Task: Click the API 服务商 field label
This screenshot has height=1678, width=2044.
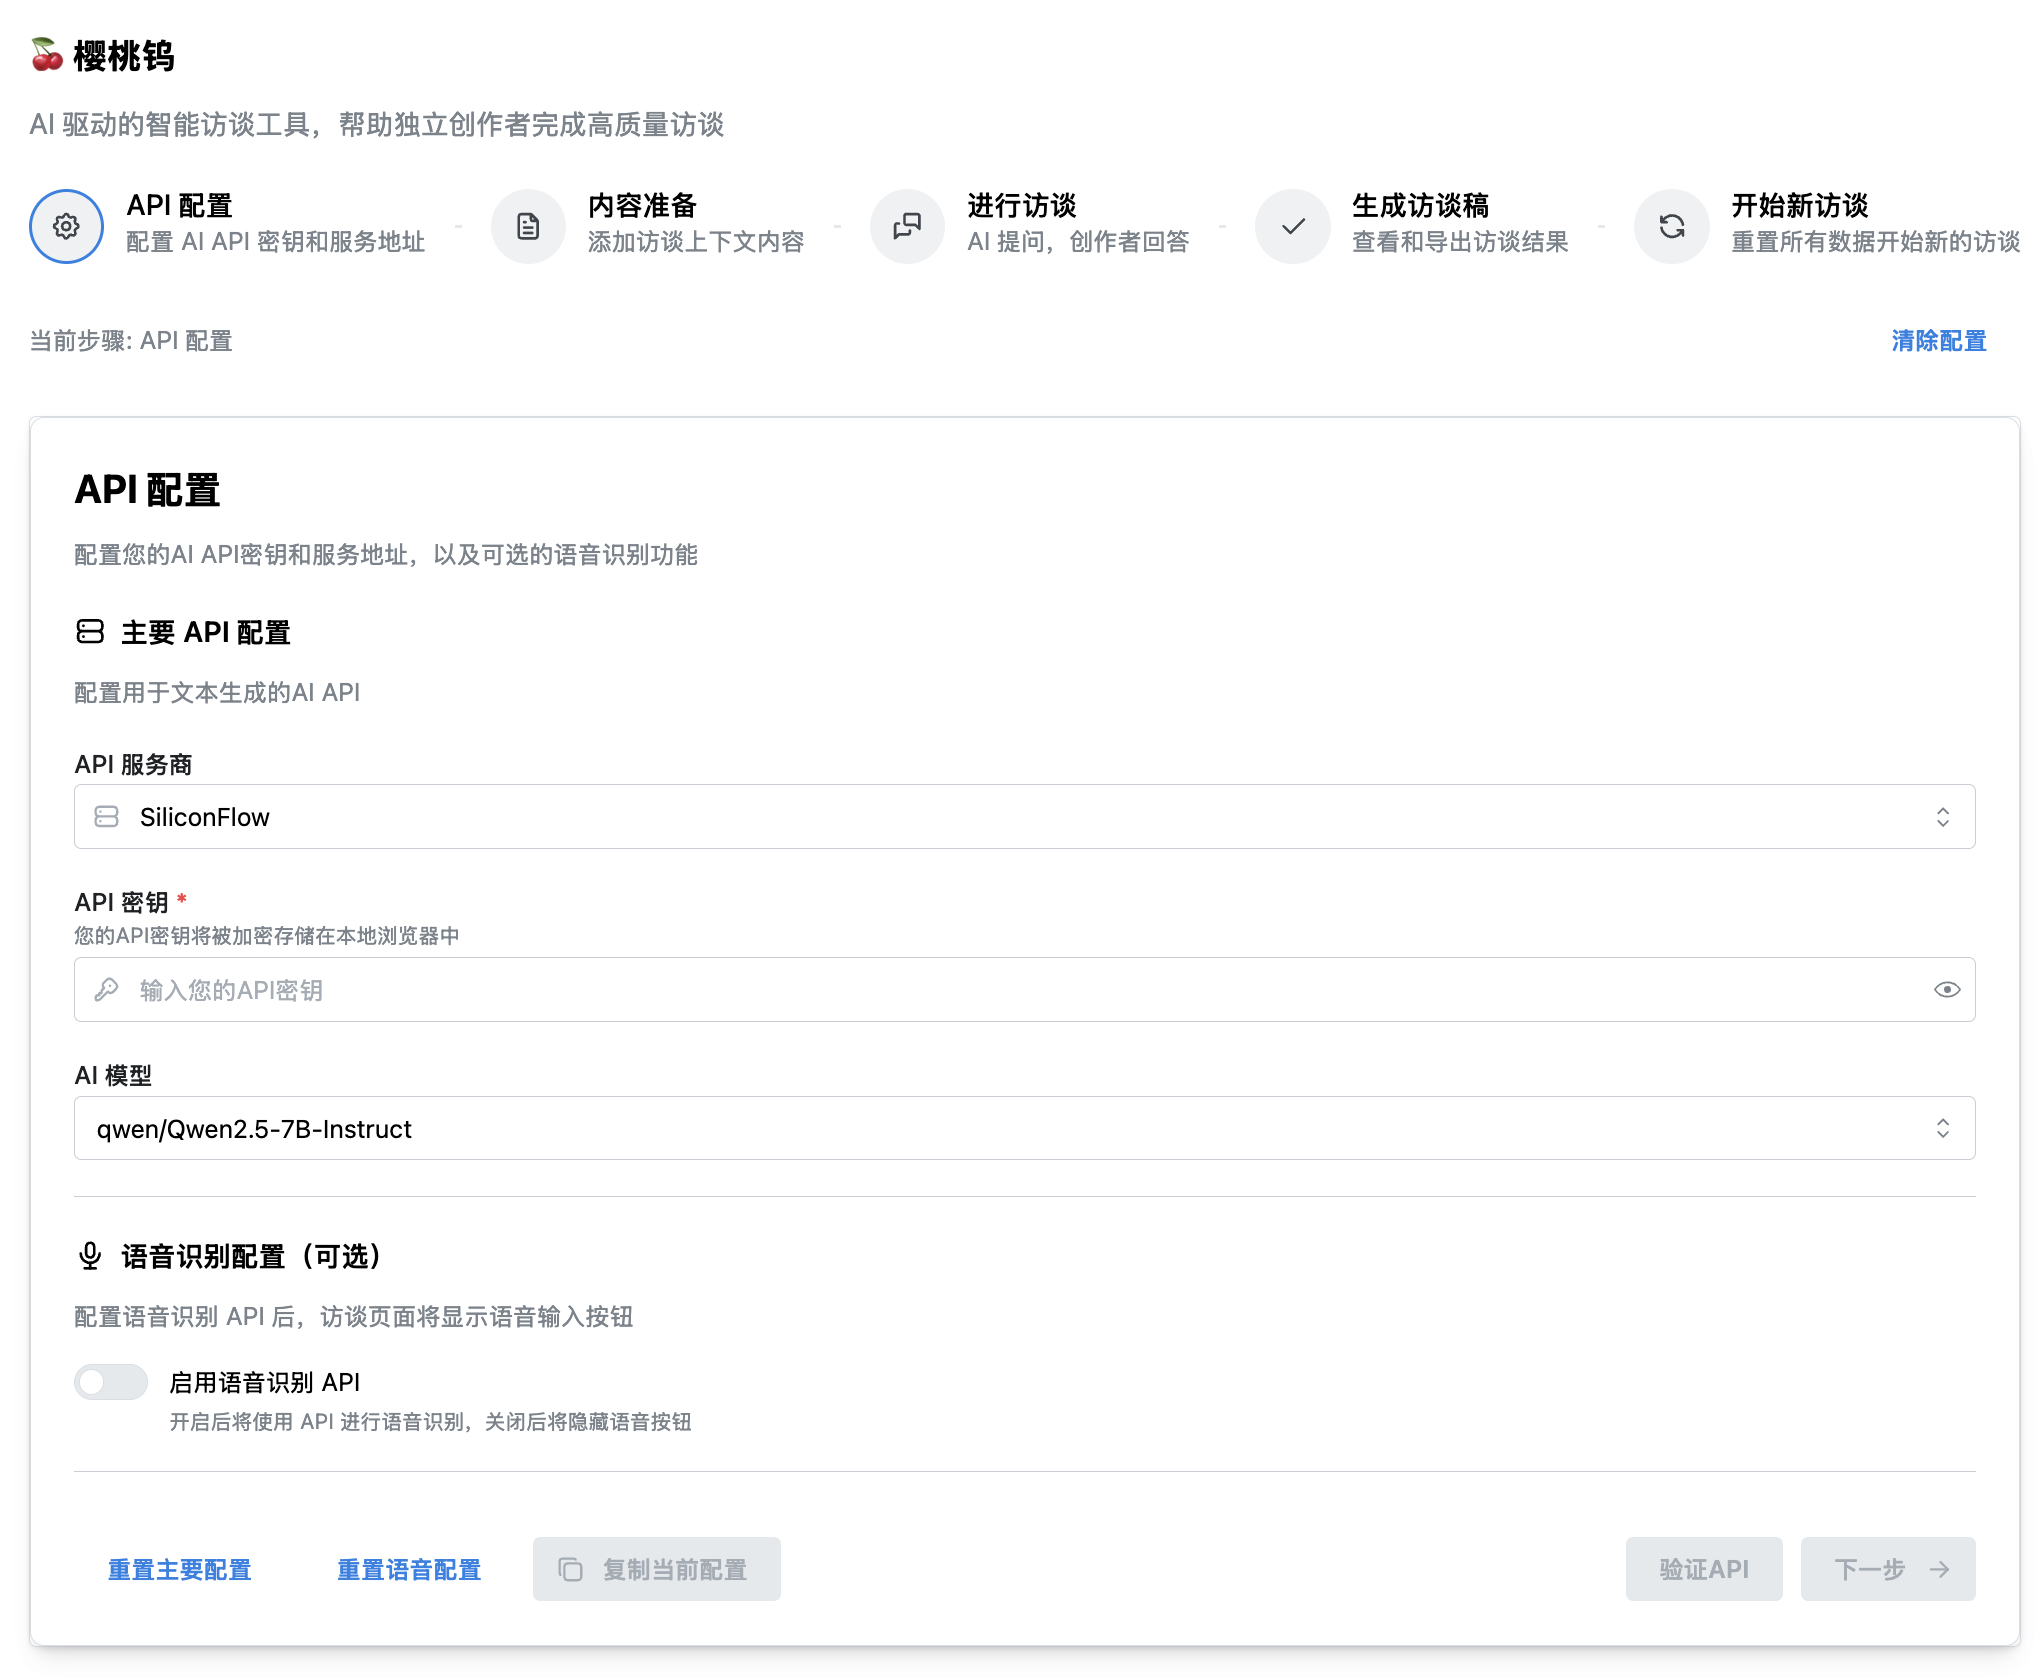Action: [x=133, y=764]
